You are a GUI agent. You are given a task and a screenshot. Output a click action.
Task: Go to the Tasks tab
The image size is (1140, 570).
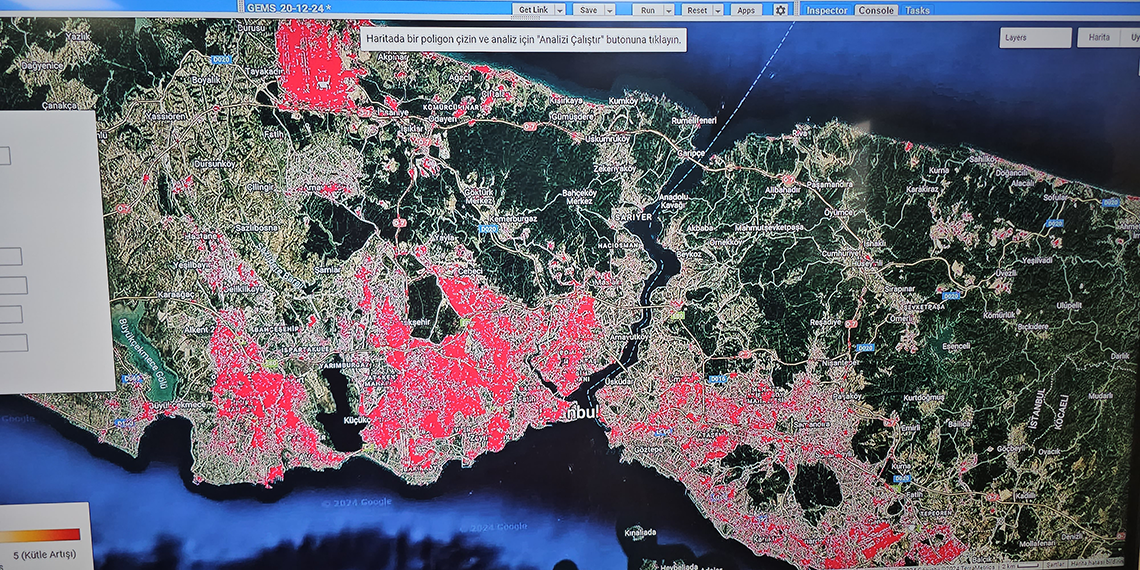917,10
